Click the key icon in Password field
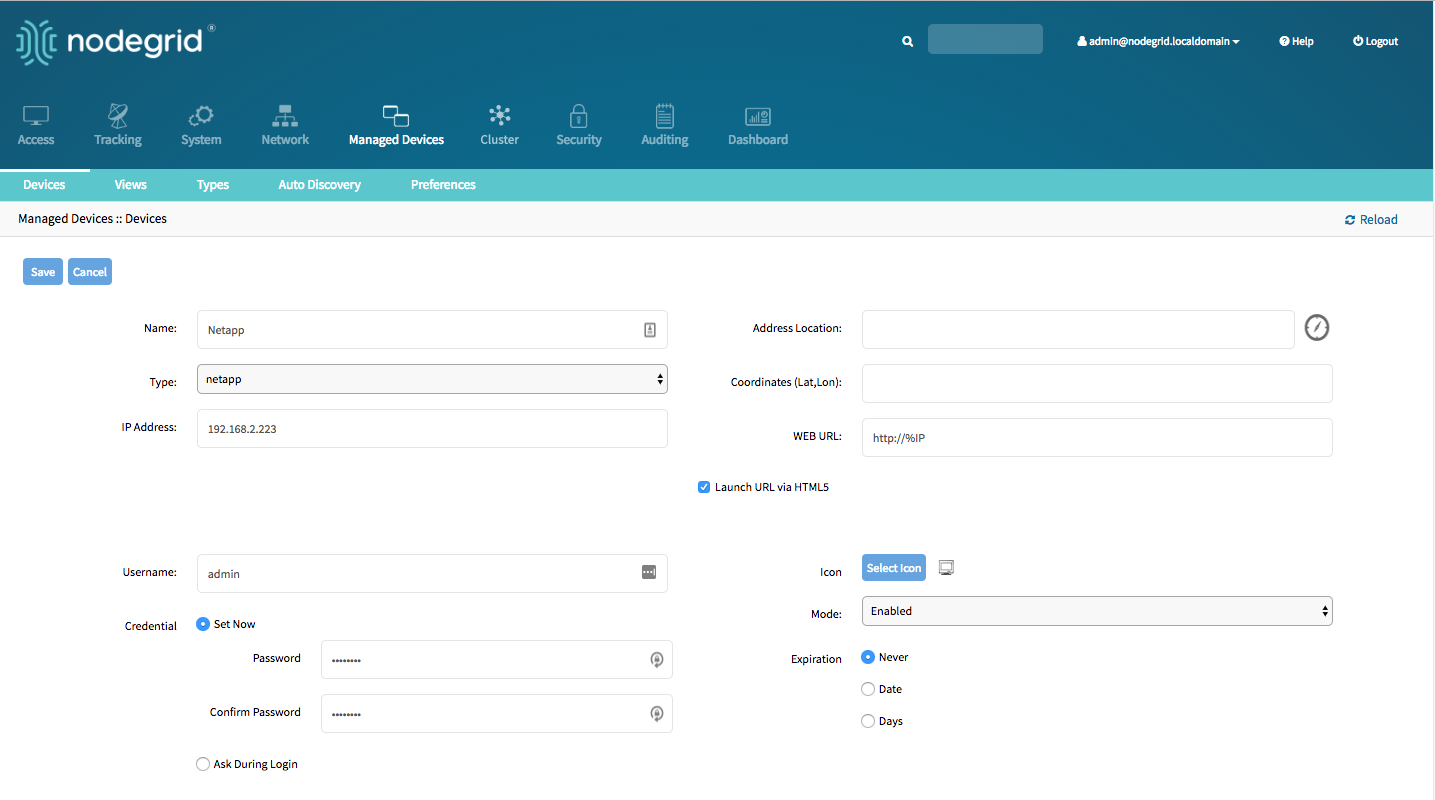1435x800 pixels. (x=656, y=659)
